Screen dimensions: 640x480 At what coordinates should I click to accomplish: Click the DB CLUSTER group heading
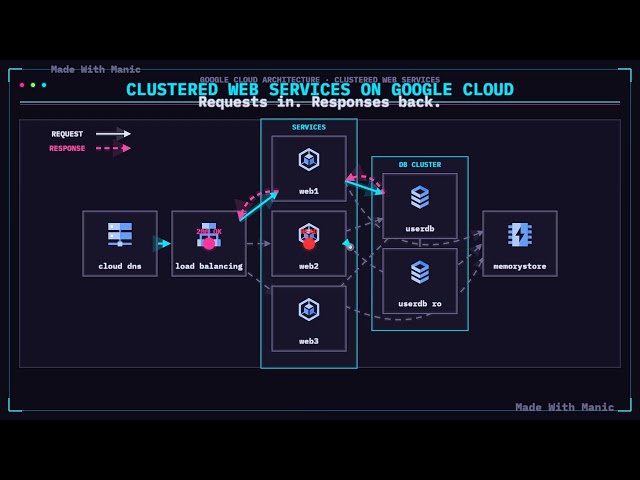(420, 164)
